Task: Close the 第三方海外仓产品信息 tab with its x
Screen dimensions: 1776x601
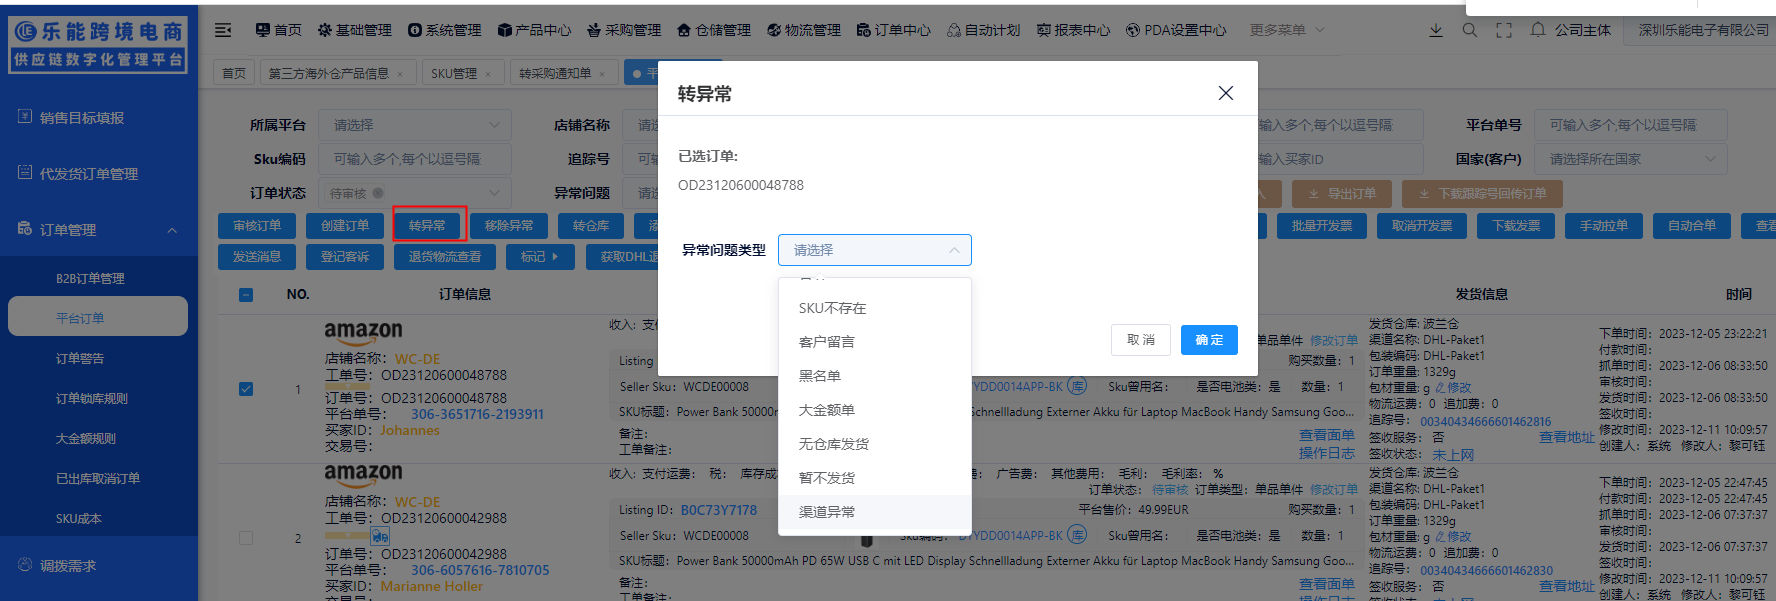Action: 400,74
